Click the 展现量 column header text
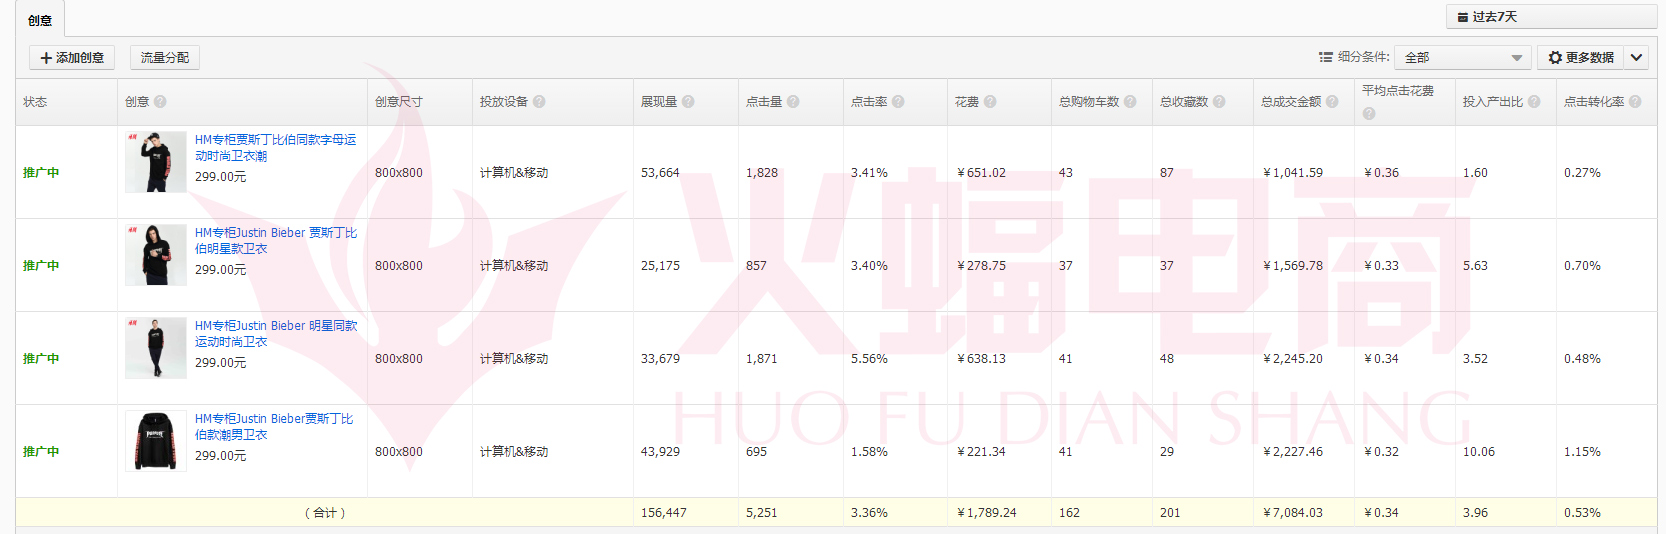Image resolution: width=1666 pixels, height=534 pixels. tap(659, 102)
